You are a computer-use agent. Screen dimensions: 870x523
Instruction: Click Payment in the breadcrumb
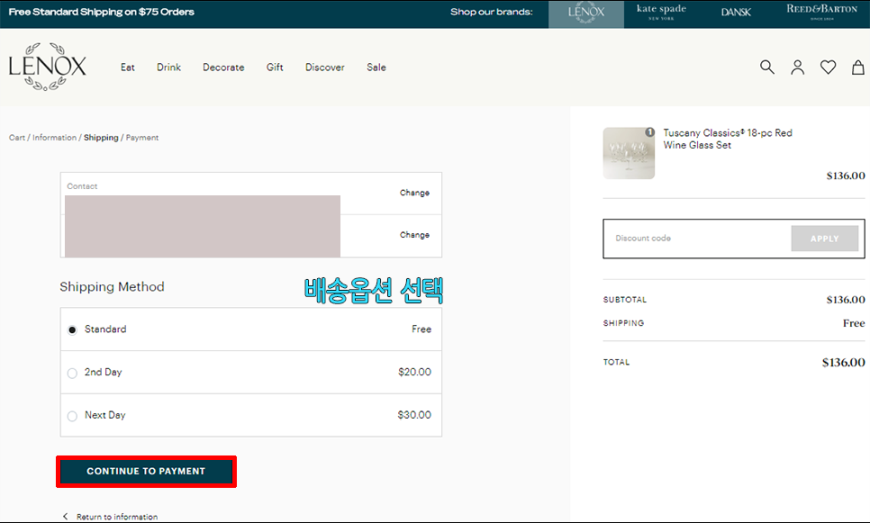142,138
